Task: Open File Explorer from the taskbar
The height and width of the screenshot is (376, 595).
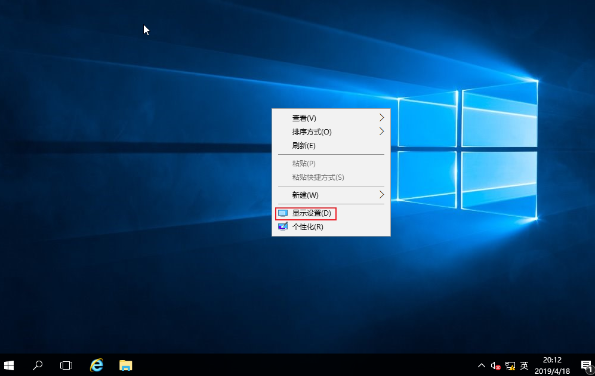Action: [x=126, y=365]
